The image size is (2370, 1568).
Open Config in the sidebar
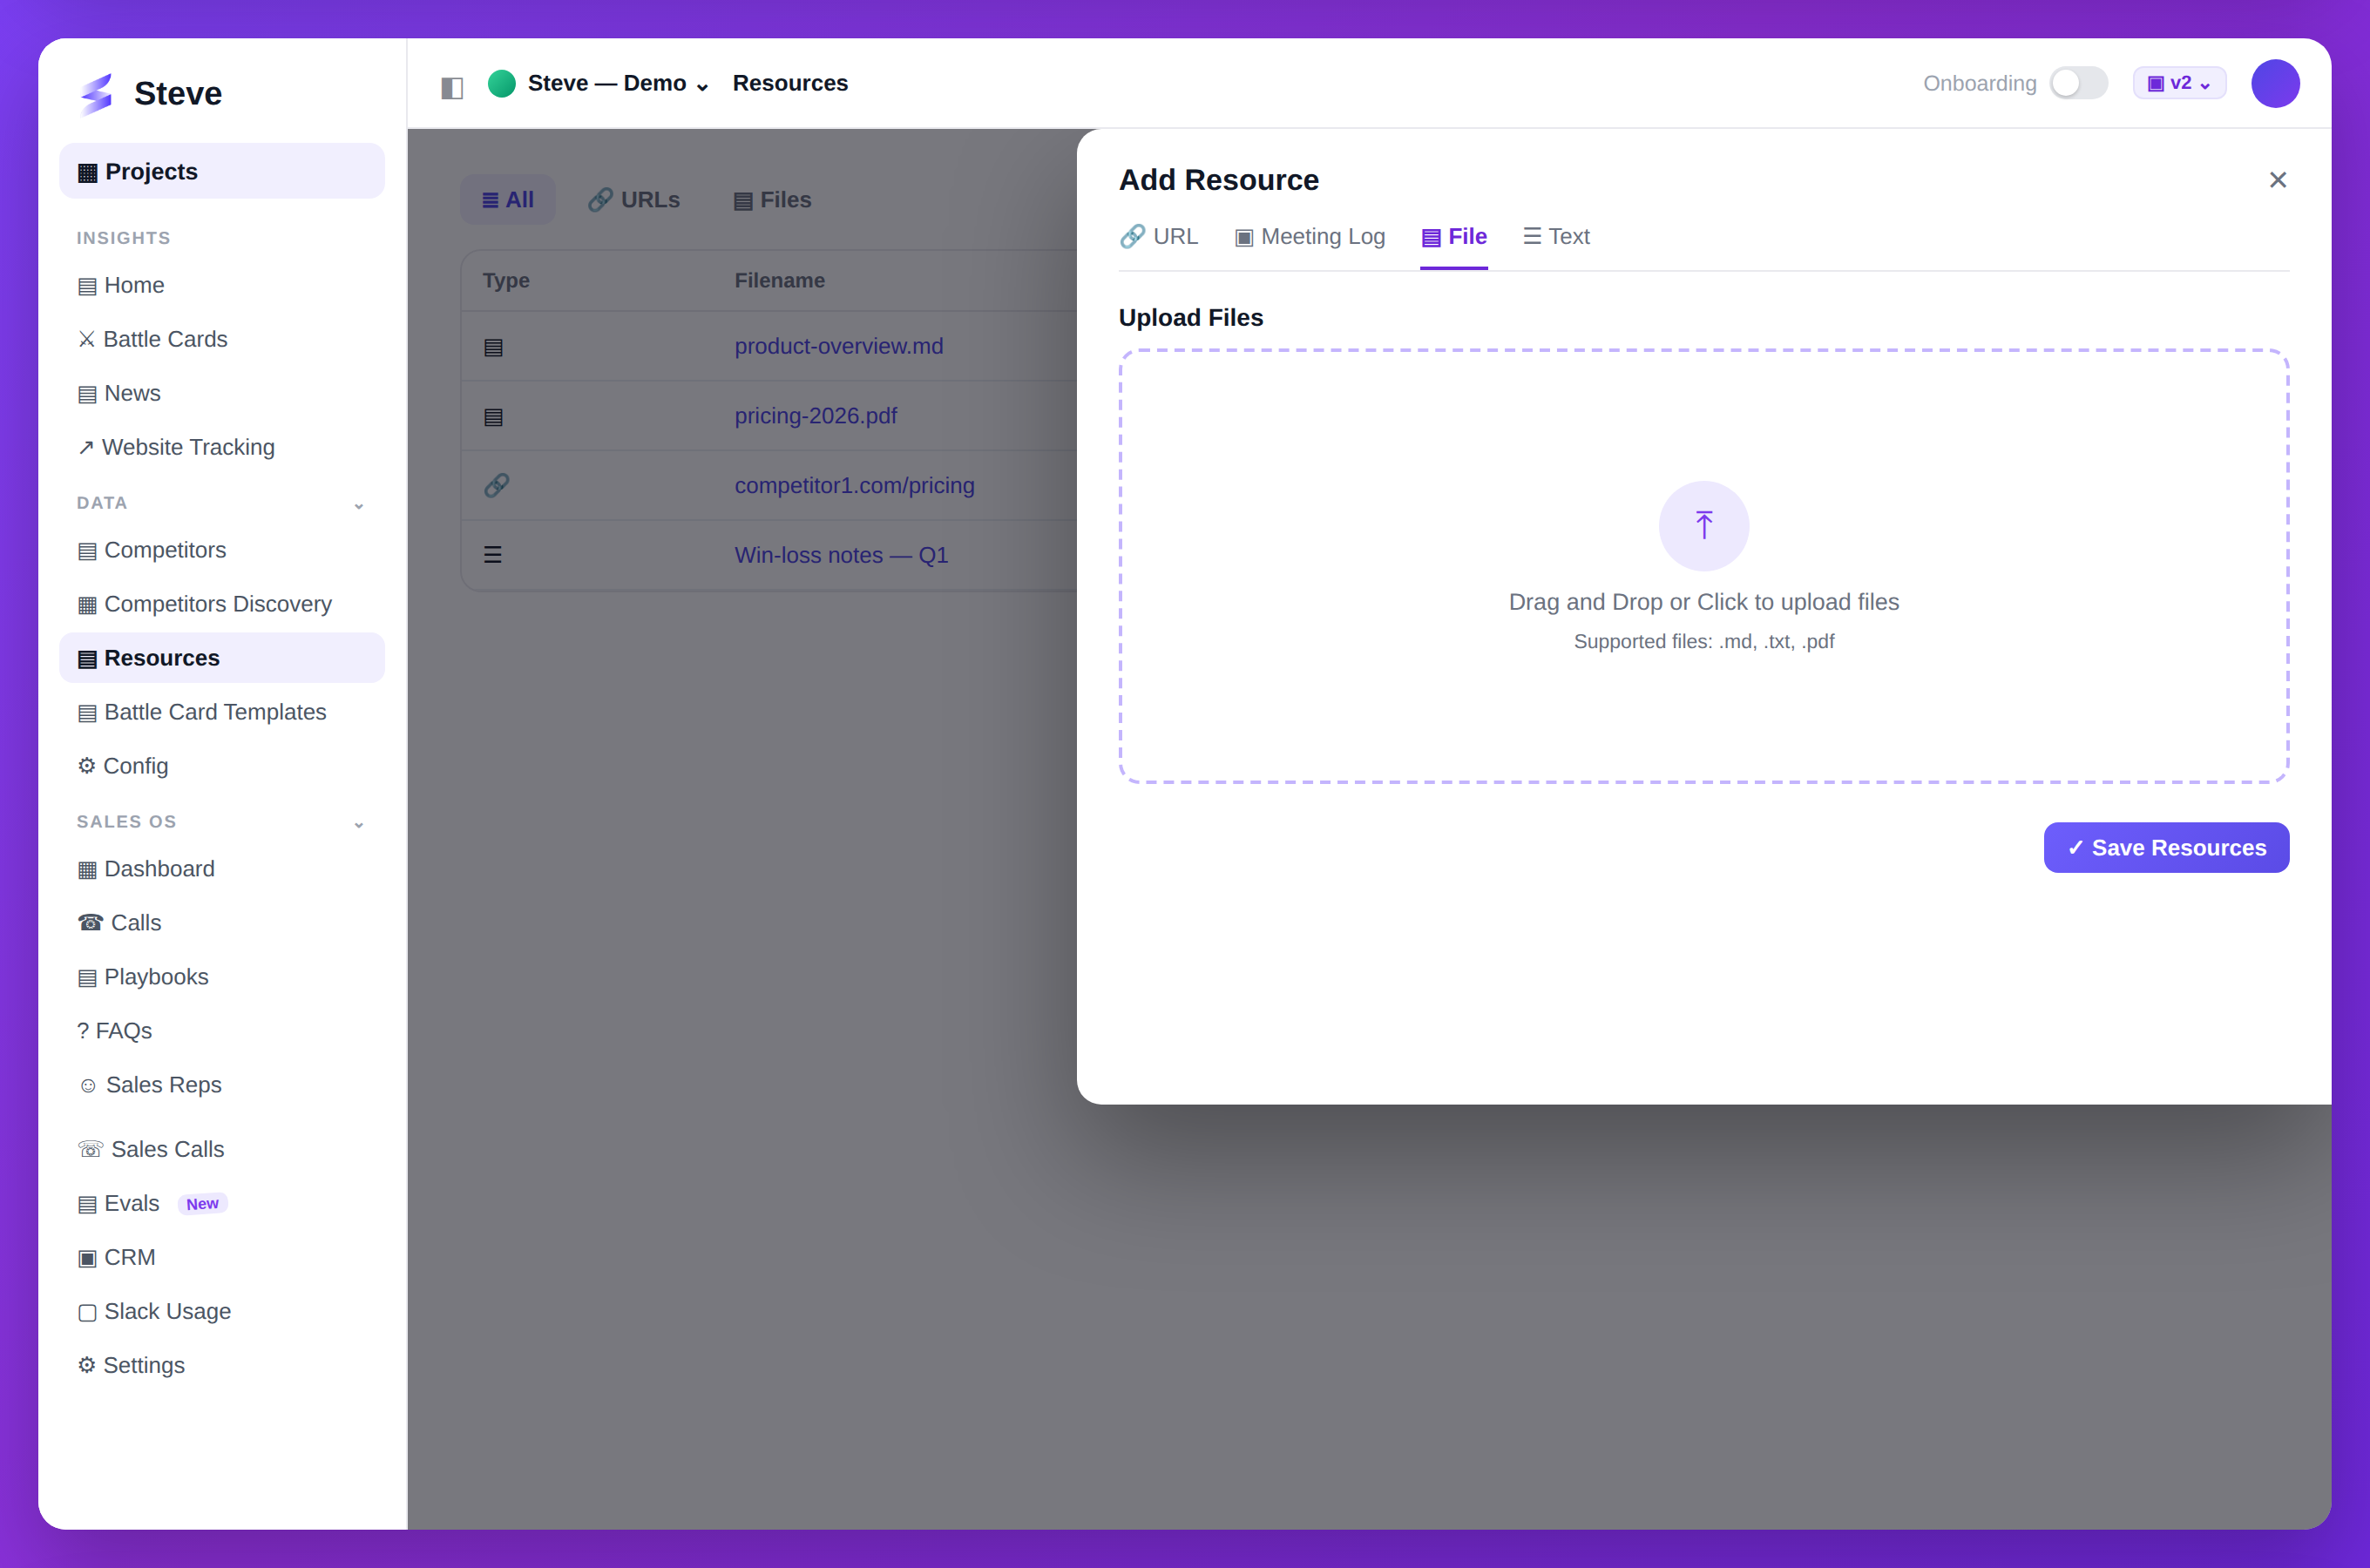(x=222, y=767)
